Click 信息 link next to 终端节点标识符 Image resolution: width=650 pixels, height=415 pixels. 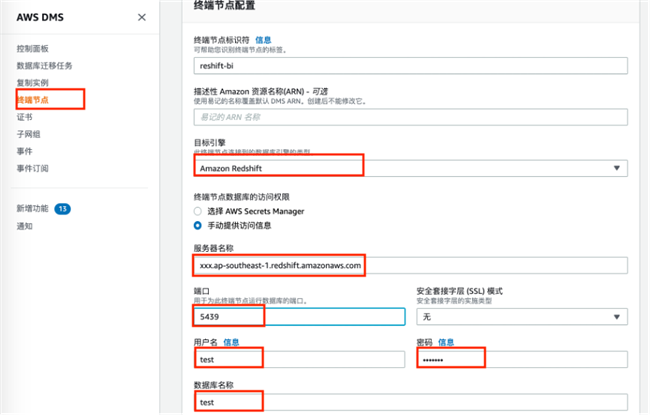[263, 40]
